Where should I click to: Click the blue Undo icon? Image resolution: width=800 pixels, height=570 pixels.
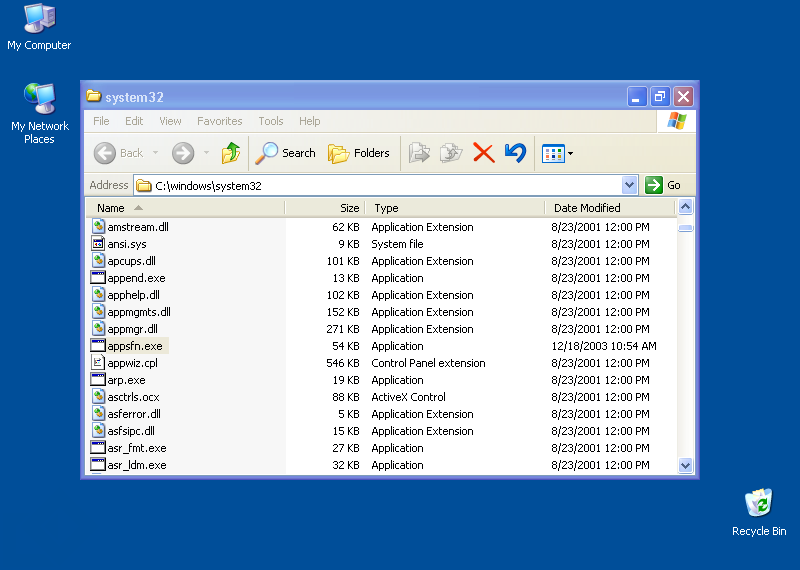click(x=515, y=153)
